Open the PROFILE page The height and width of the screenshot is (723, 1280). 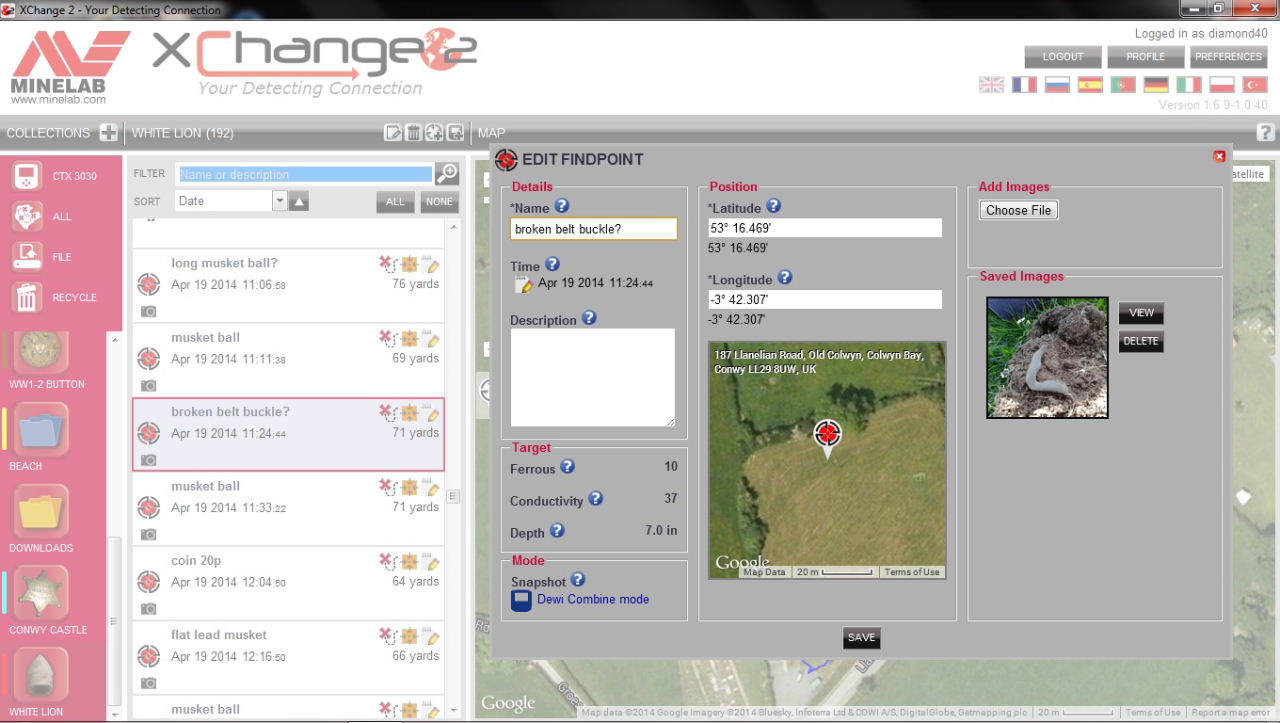point(1145,57)
